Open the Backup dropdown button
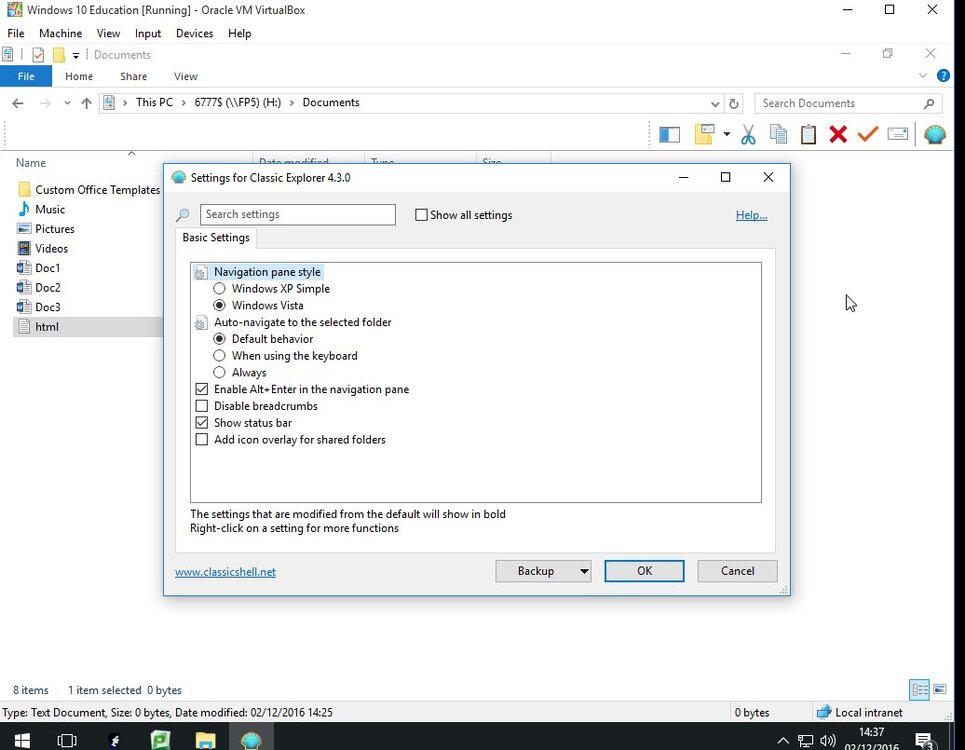The height and width of the screenshot is (750, 965). click(x=543, y=571)
